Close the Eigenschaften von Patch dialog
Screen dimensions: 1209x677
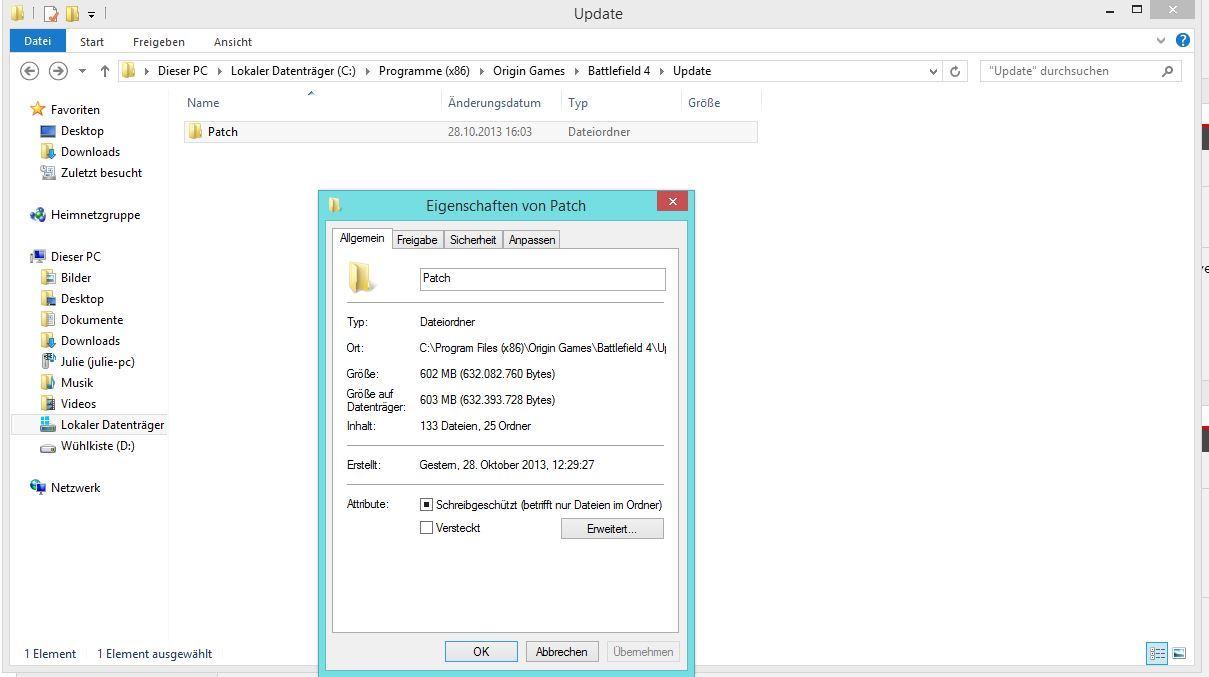673,202
